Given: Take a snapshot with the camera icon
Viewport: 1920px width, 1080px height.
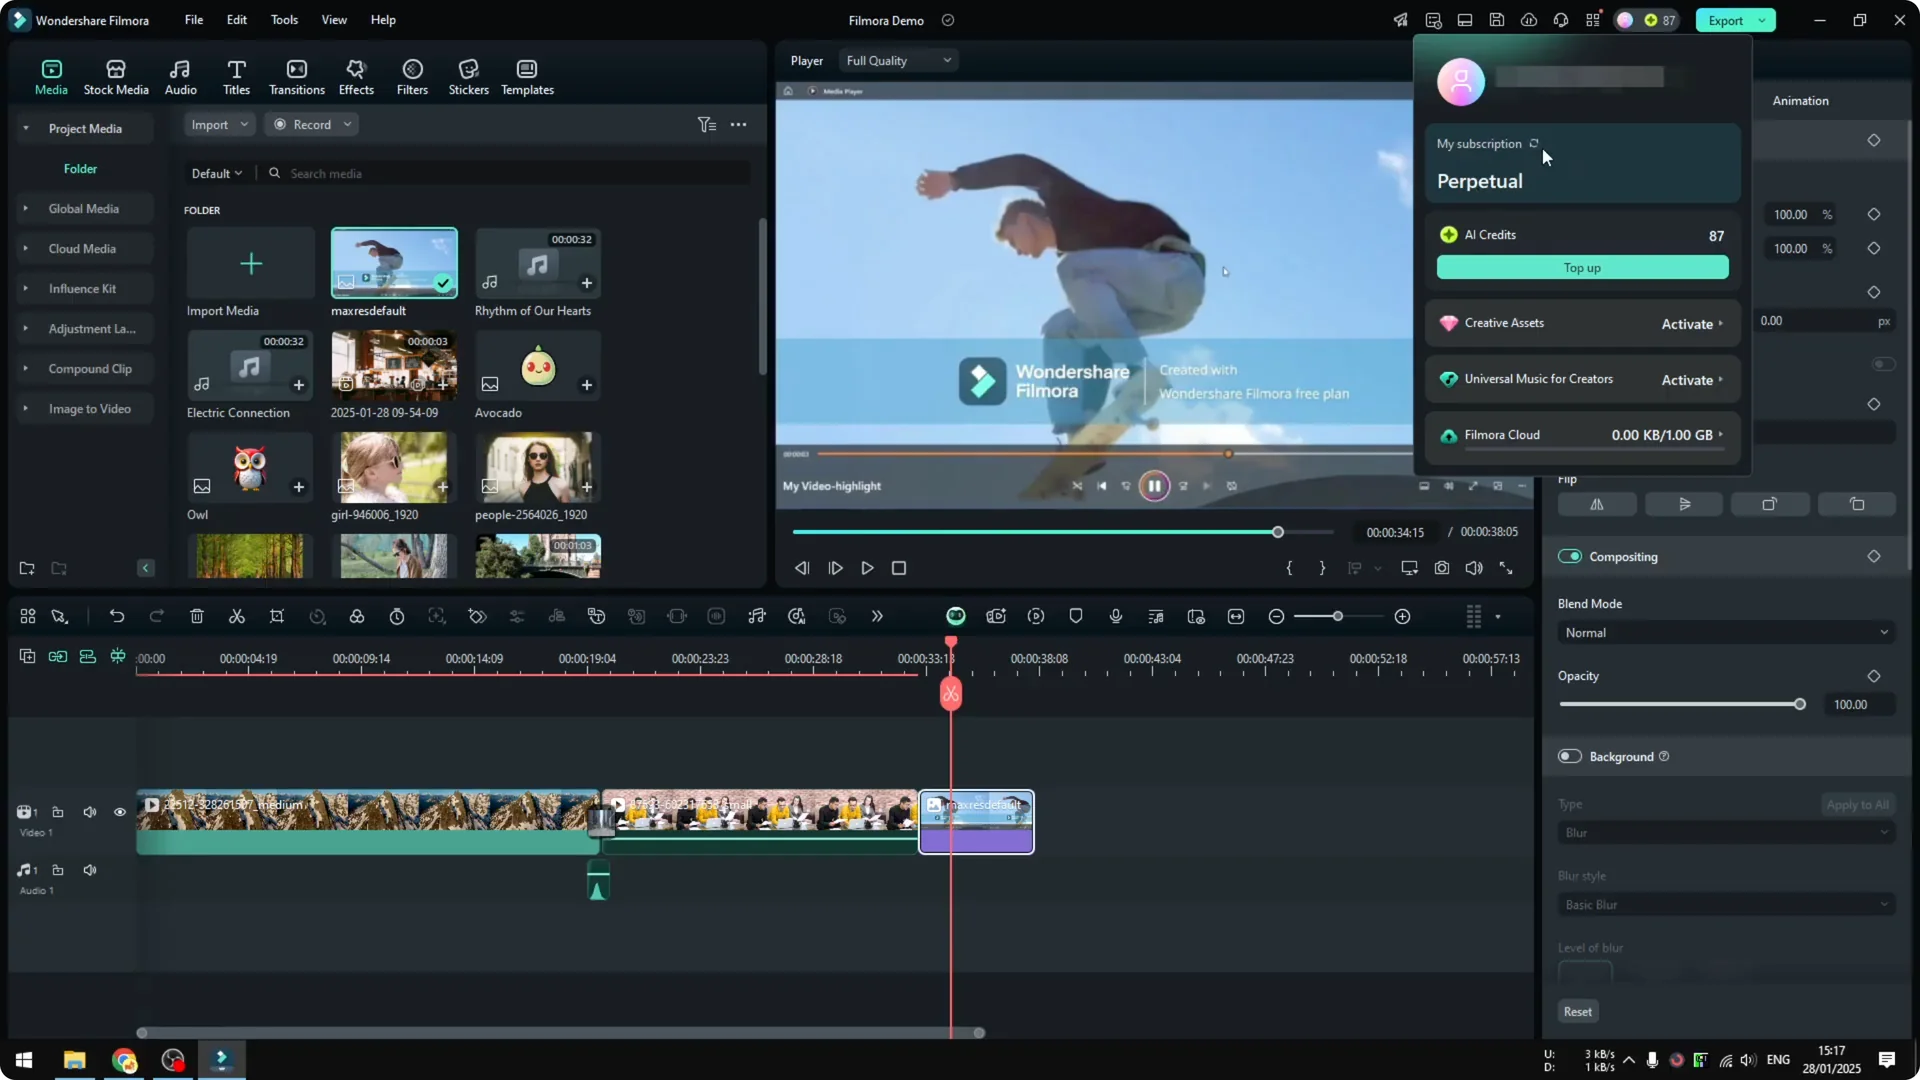Looking at the screenshot, I should coord(1441,568).
